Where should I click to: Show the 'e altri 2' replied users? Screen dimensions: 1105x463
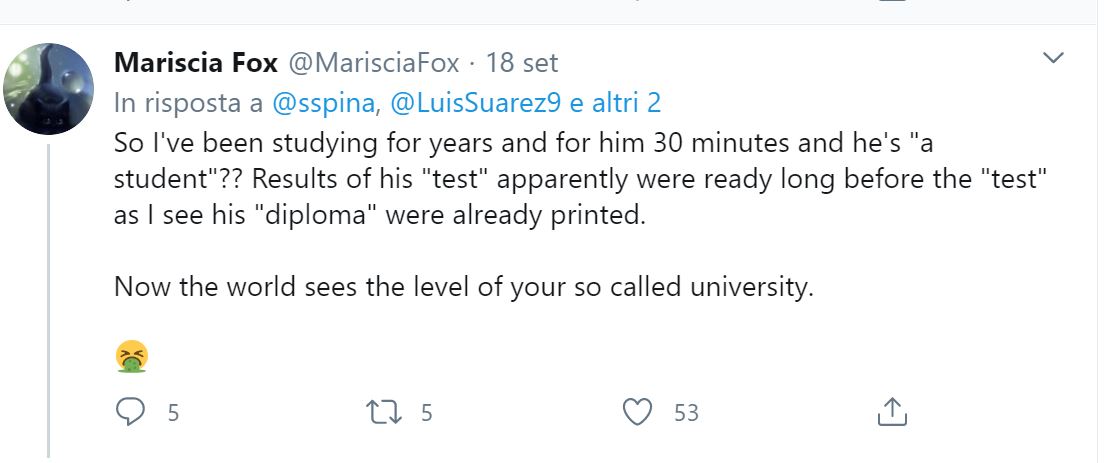pyautogui.click(x=615, y=104)
